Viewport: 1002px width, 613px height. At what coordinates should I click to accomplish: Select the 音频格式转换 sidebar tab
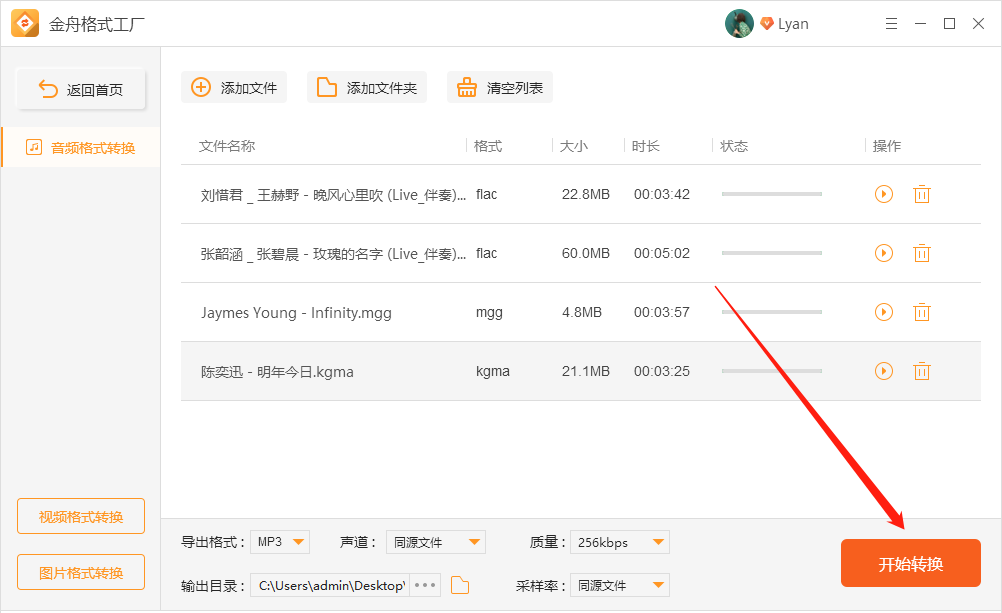(81, 147)
